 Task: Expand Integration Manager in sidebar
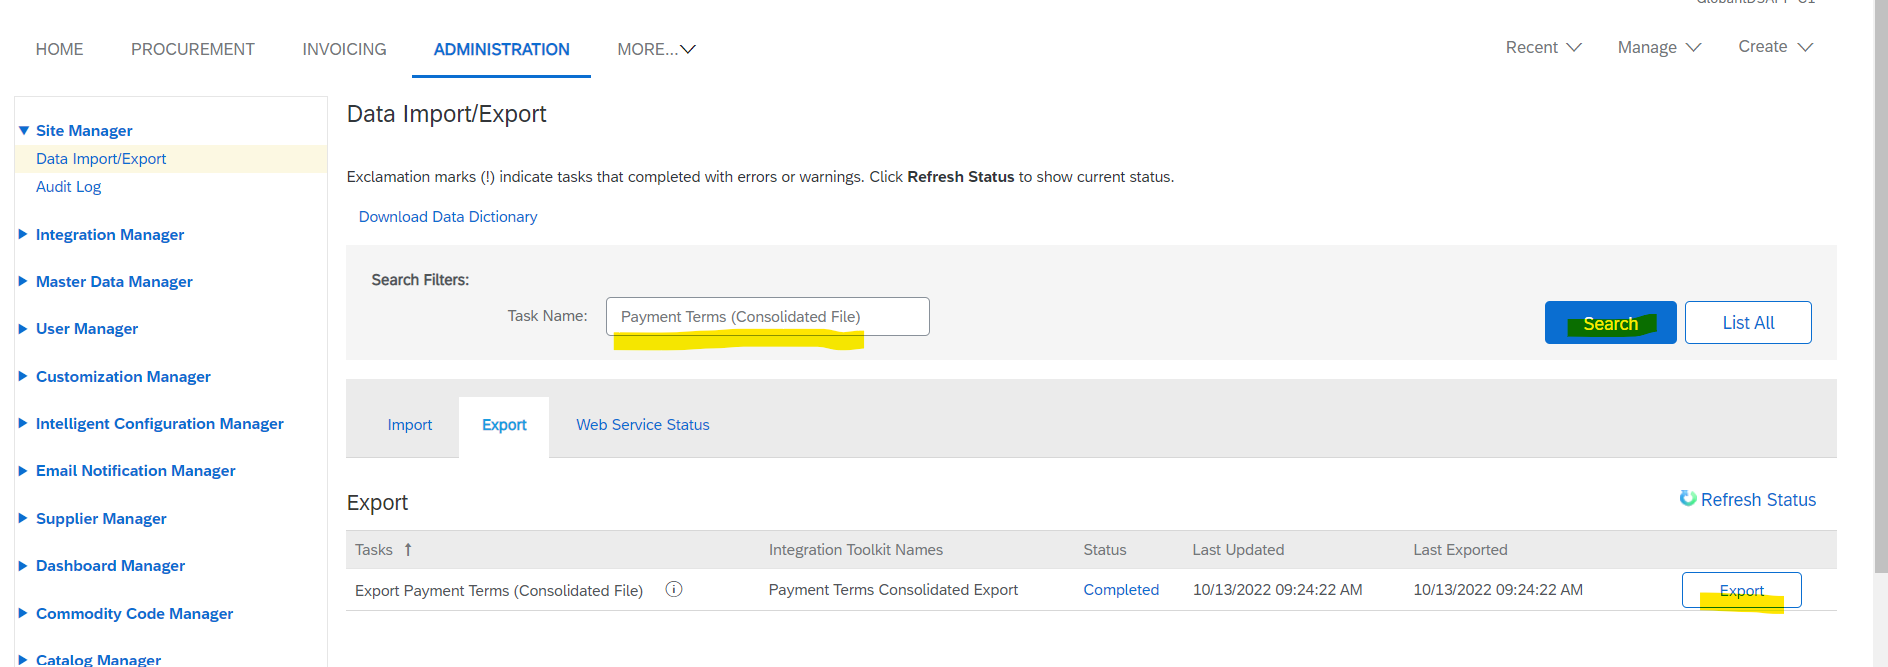(x=24, y=235)
